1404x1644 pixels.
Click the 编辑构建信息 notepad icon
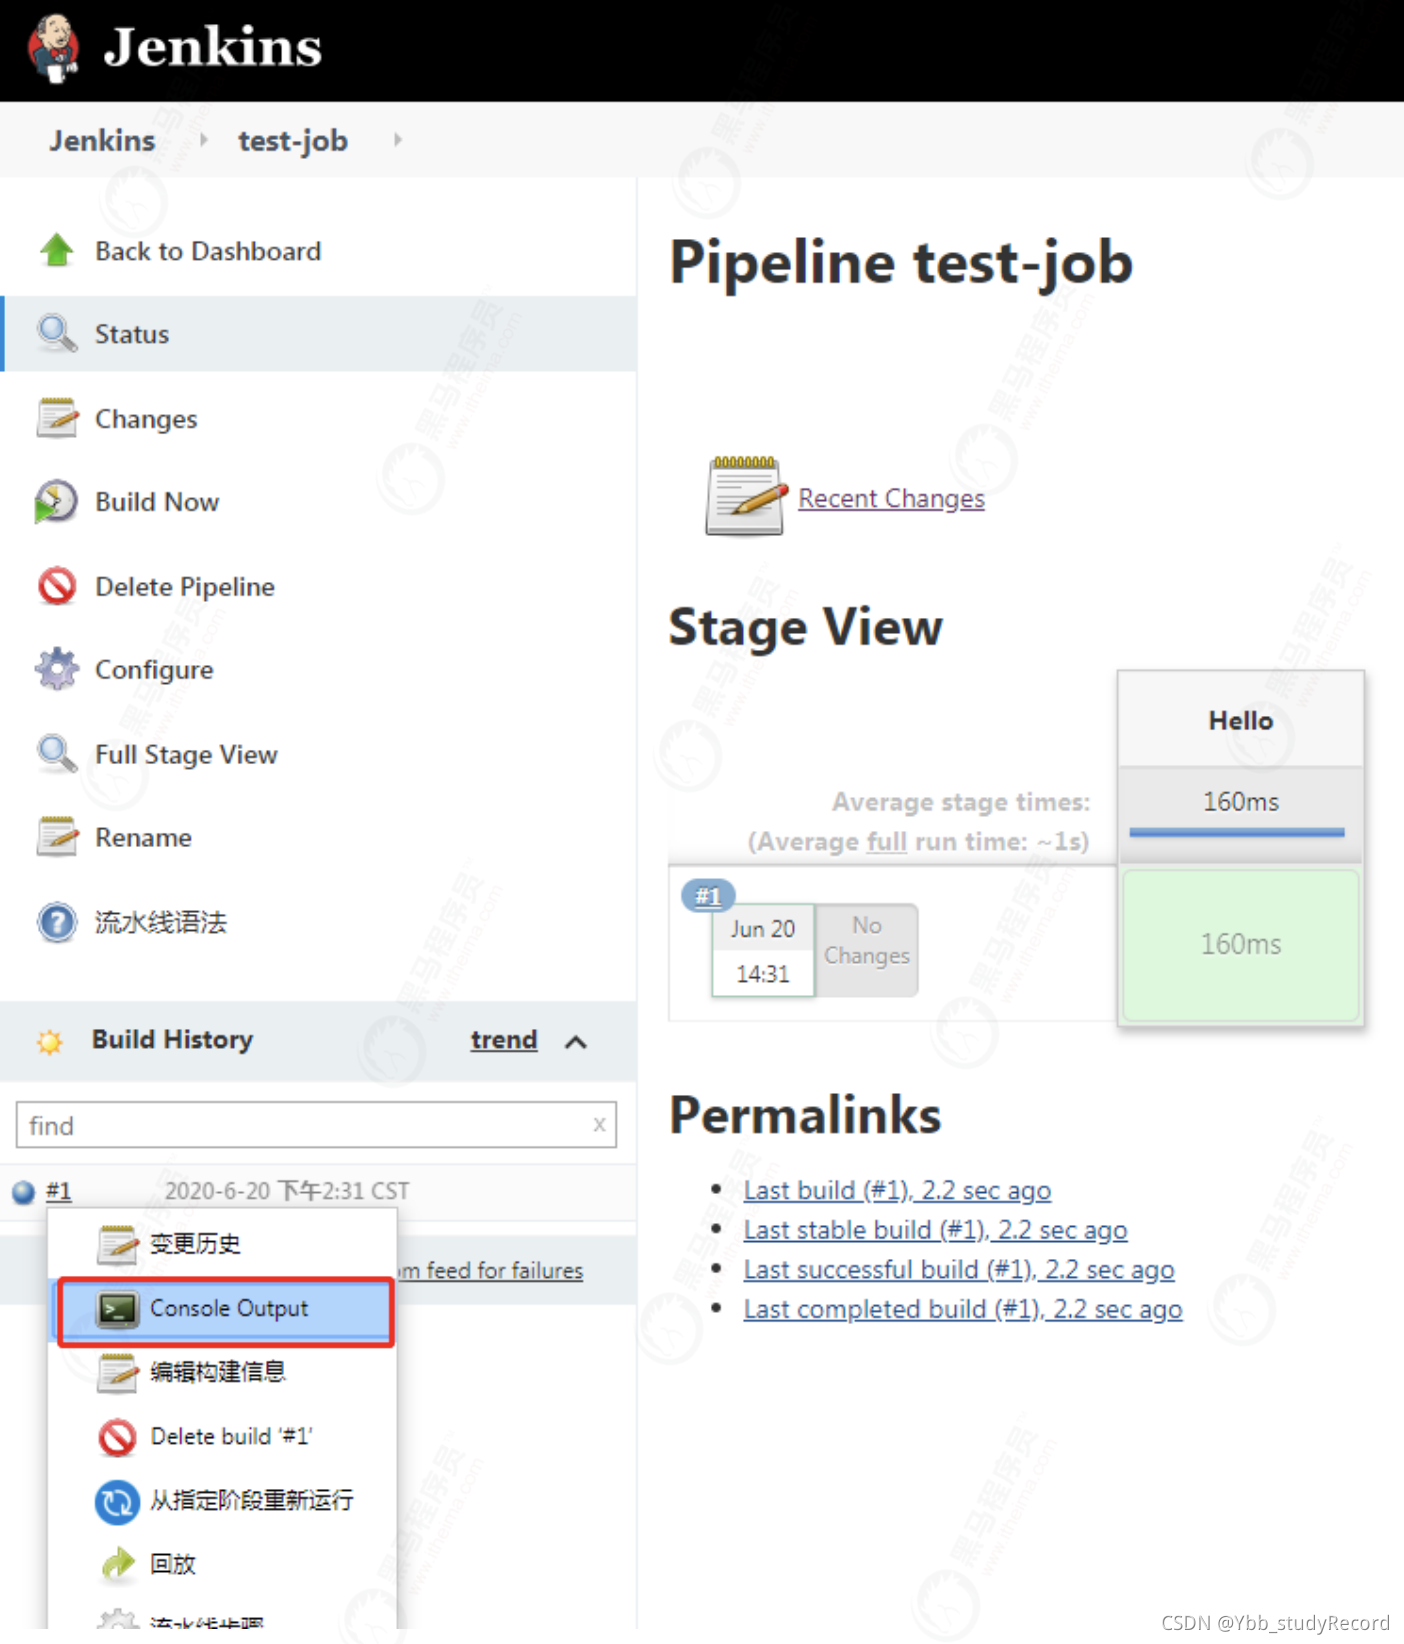point(117,1372)
